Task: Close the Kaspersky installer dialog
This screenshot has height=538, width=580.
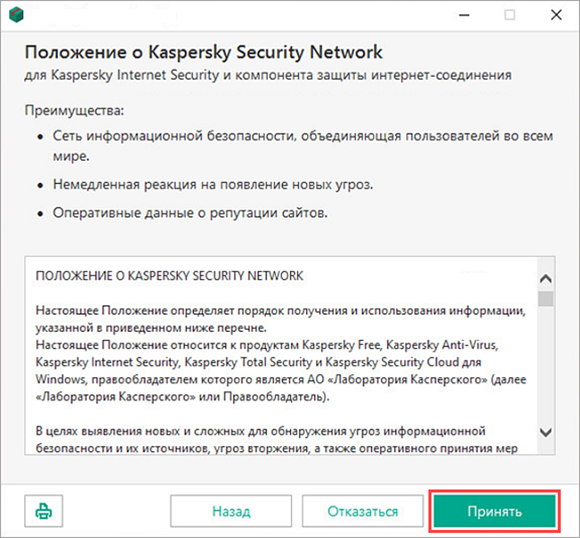Action: tap(556, 15)
